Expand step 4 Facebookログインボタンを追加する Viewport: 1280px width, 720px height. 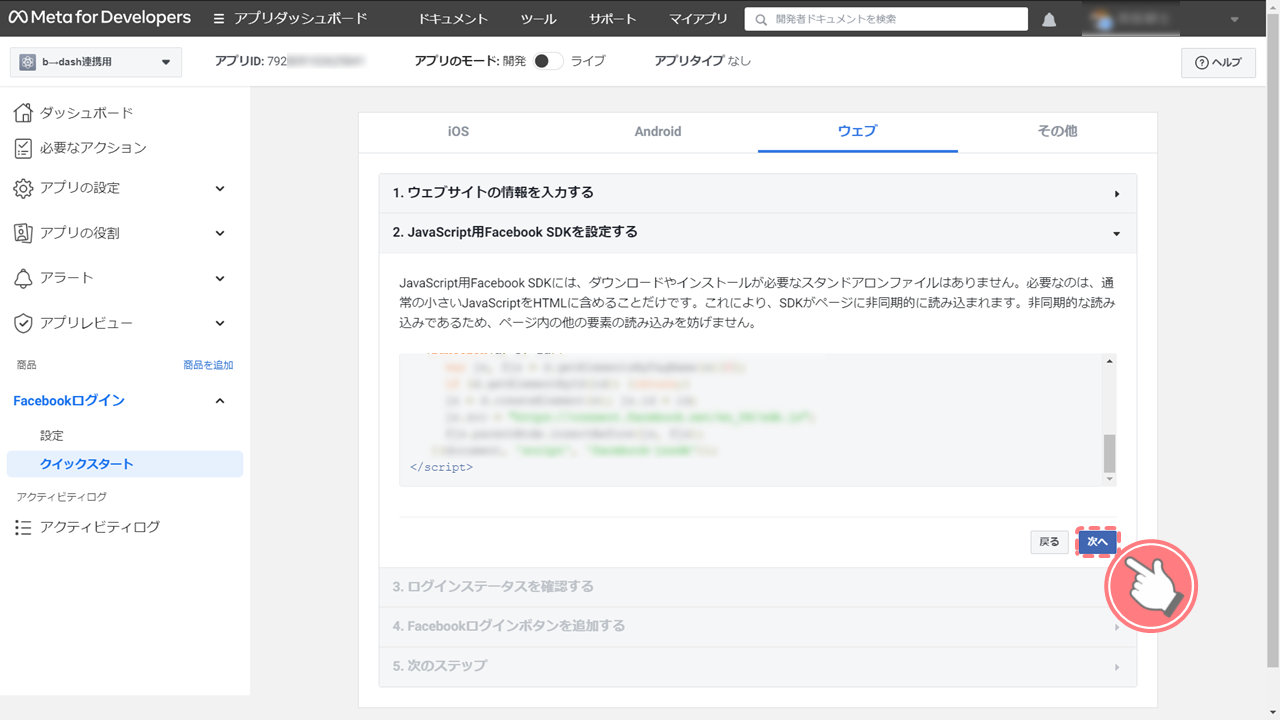coord(757,626)
